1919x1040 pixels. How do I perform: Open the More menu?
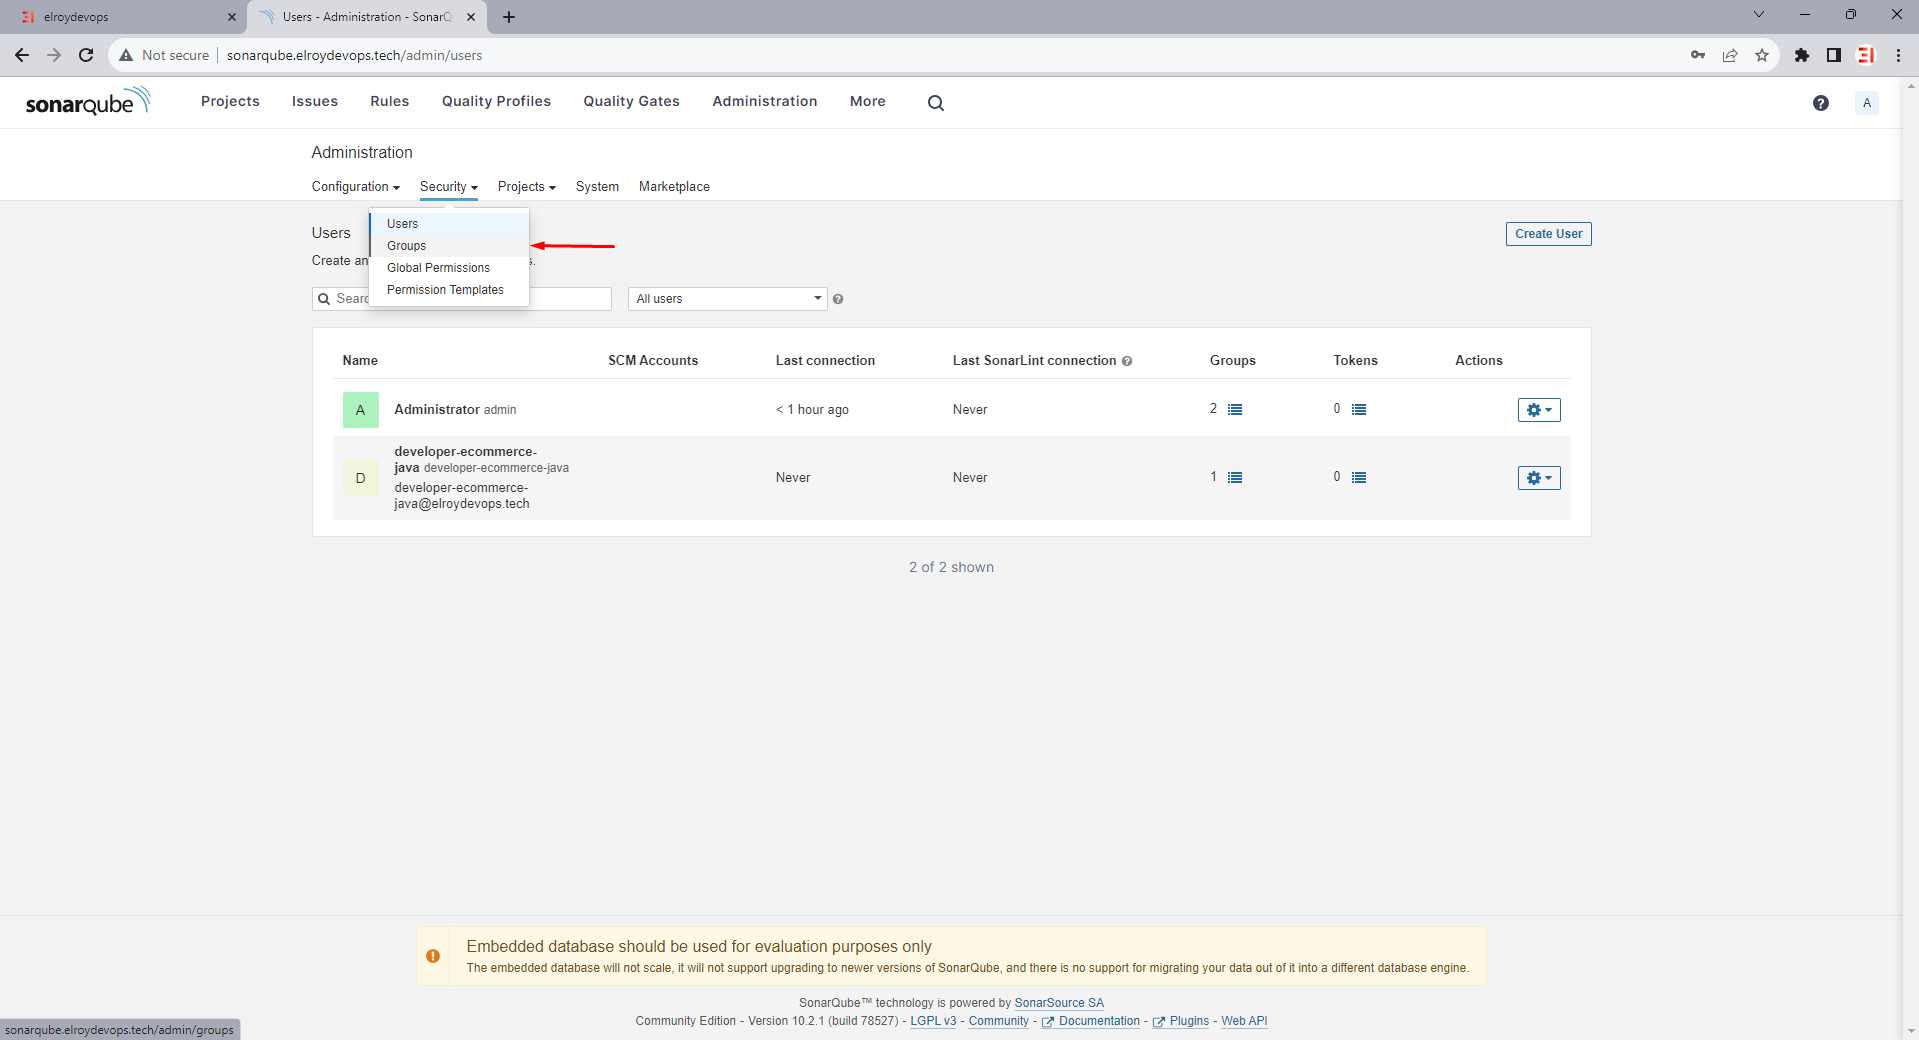[x=868, y=101]
